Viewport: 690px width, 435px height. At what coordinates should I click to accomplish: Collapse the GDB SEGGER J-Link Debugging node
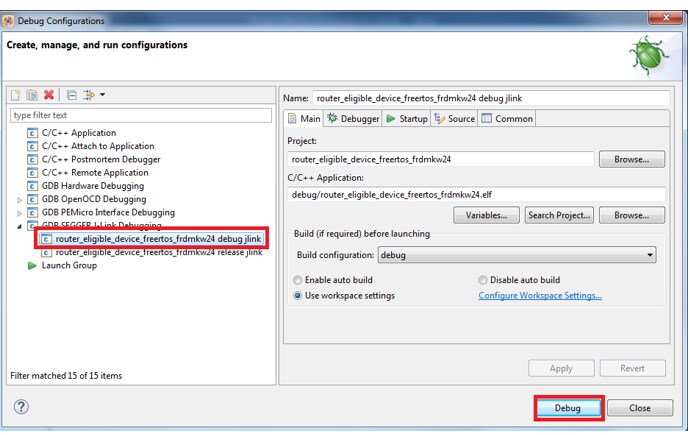pos(20,226)
